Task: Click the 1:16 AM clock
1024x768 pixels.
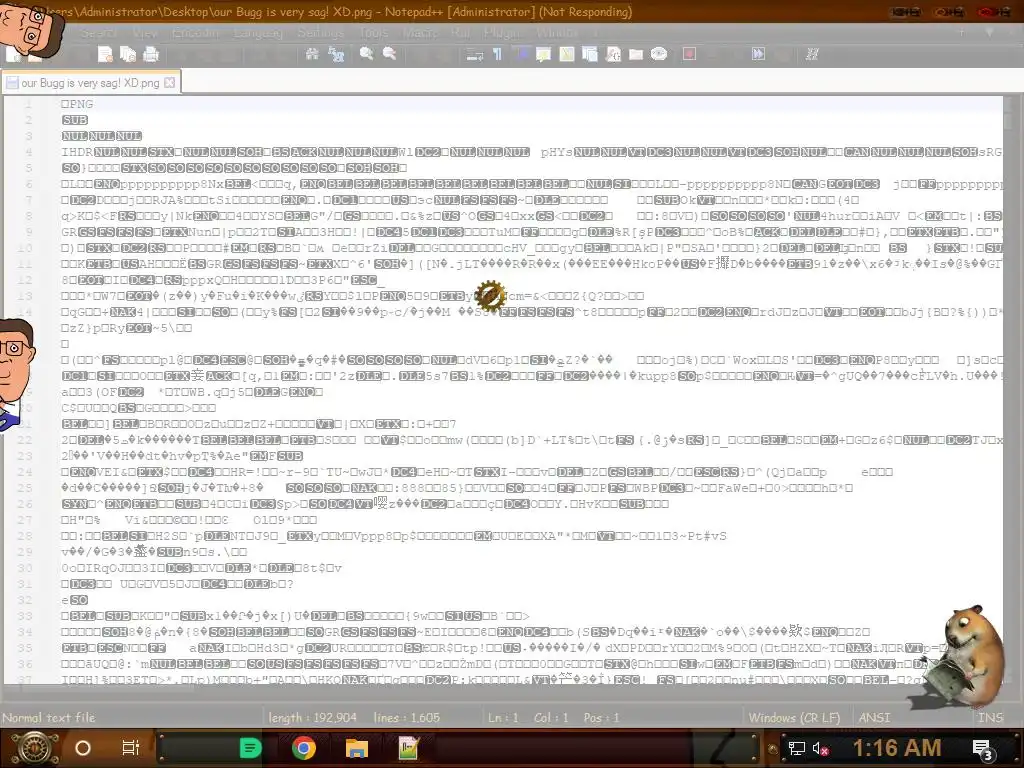Action: (x=897, y=748)
